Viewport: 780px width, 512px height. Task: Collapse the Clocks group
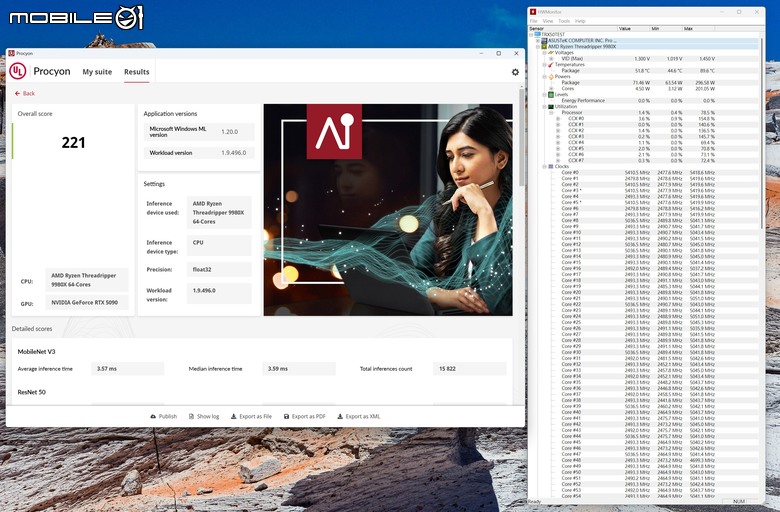click(x=544, y=166)
